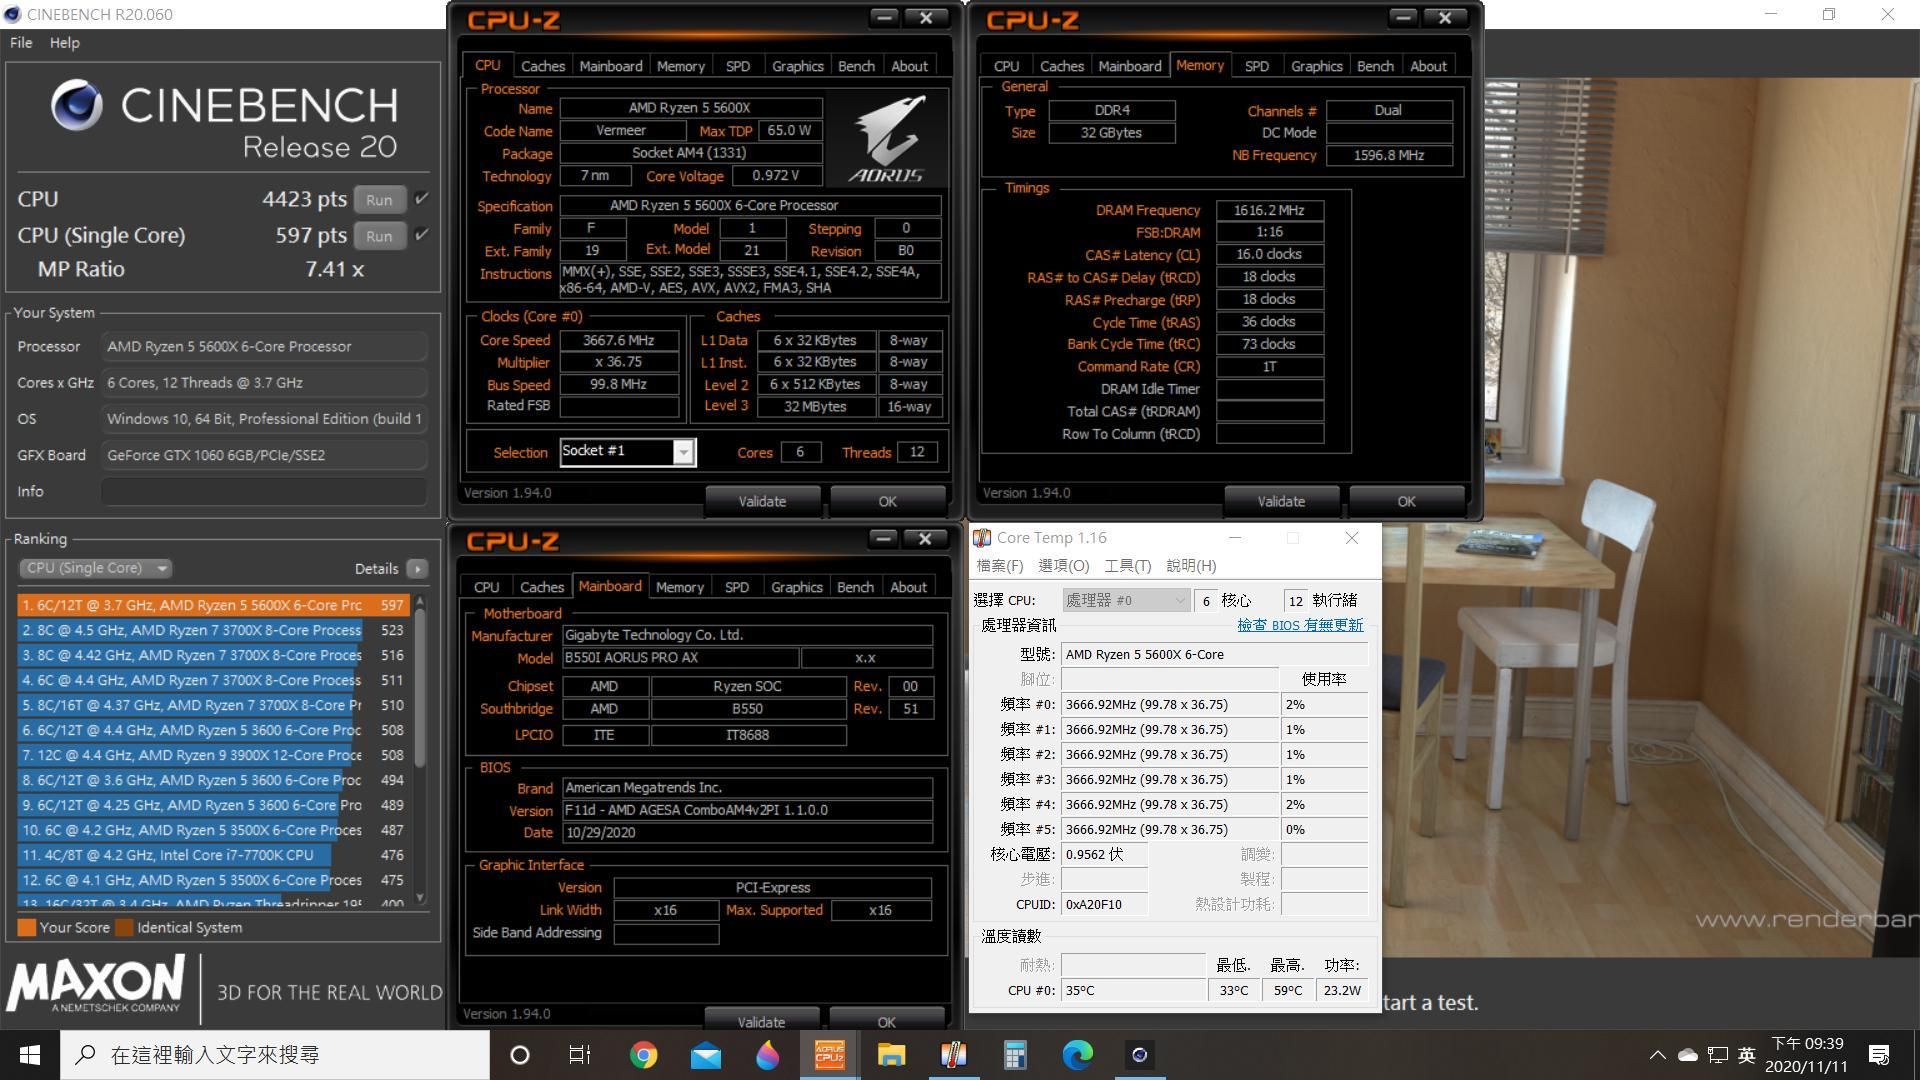Viewport: 1920px width, 1080px height.
Task: Open CPU (Single Core) ranking dropdown
Action: (x=96, y=568)
